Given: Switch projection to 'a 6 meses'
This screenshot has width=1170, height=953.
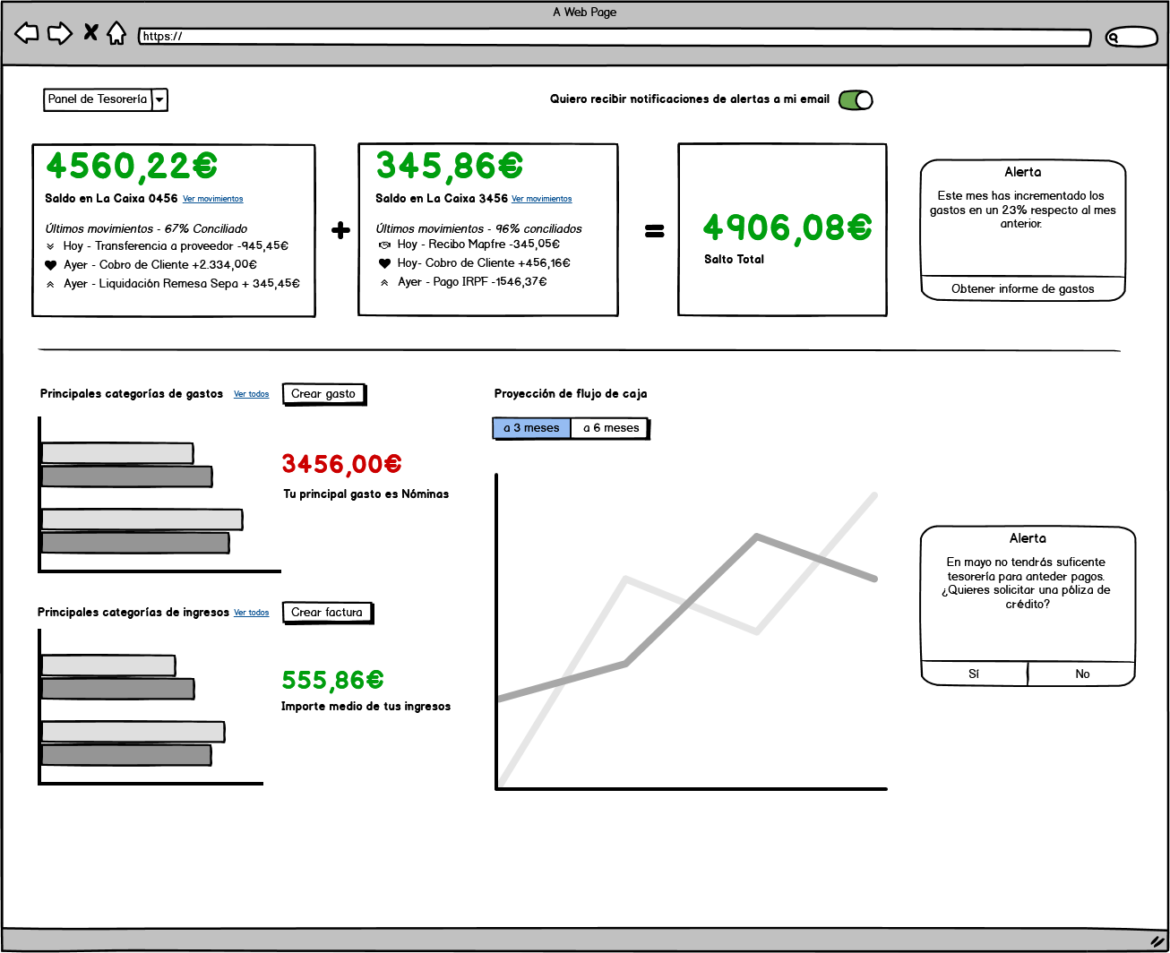Looking at the screenshot, I should [610, 428].
